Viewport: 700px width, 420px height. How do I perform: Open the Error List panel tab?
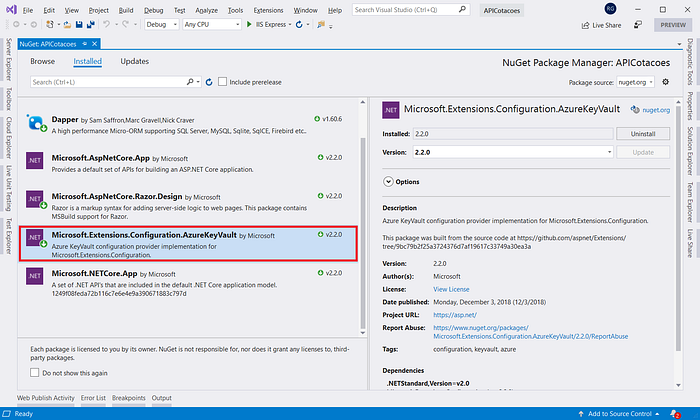click(93, 398)
